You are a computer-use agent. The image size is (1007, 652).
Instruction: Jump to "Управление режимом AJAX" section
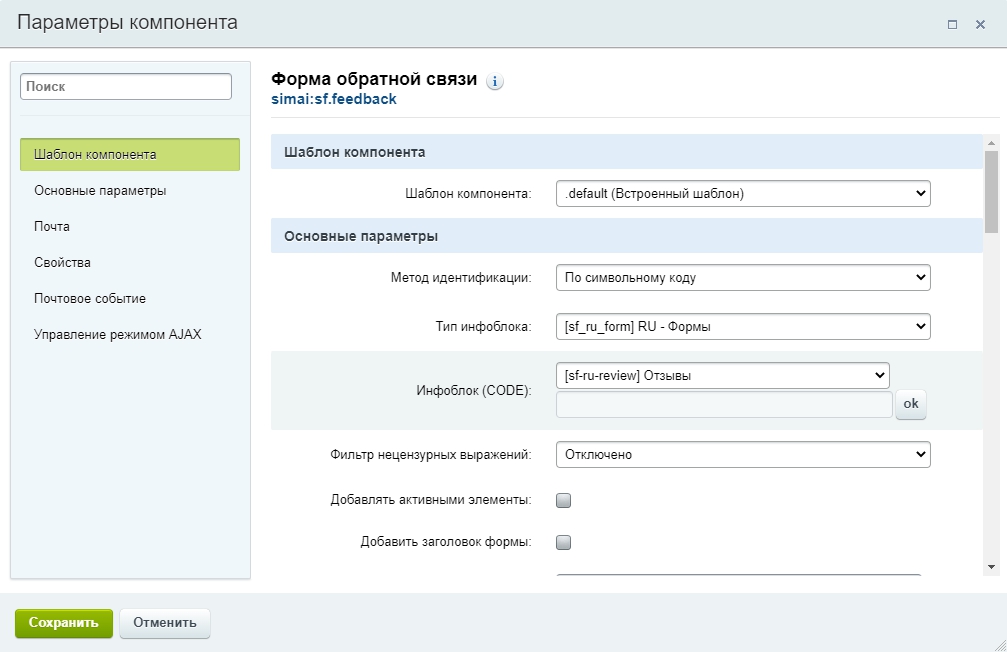117,334
